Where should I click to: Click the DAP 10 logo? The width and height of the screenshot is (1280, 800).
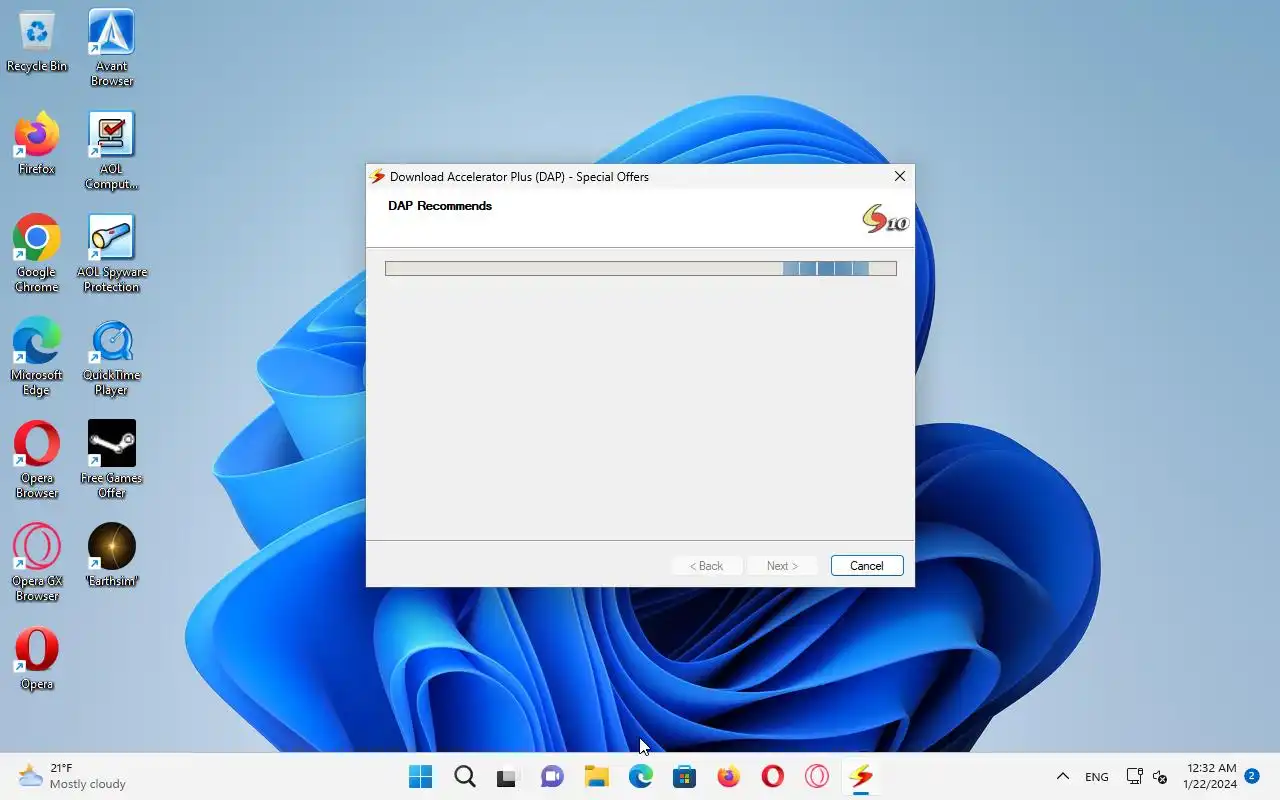click(885, 218)
